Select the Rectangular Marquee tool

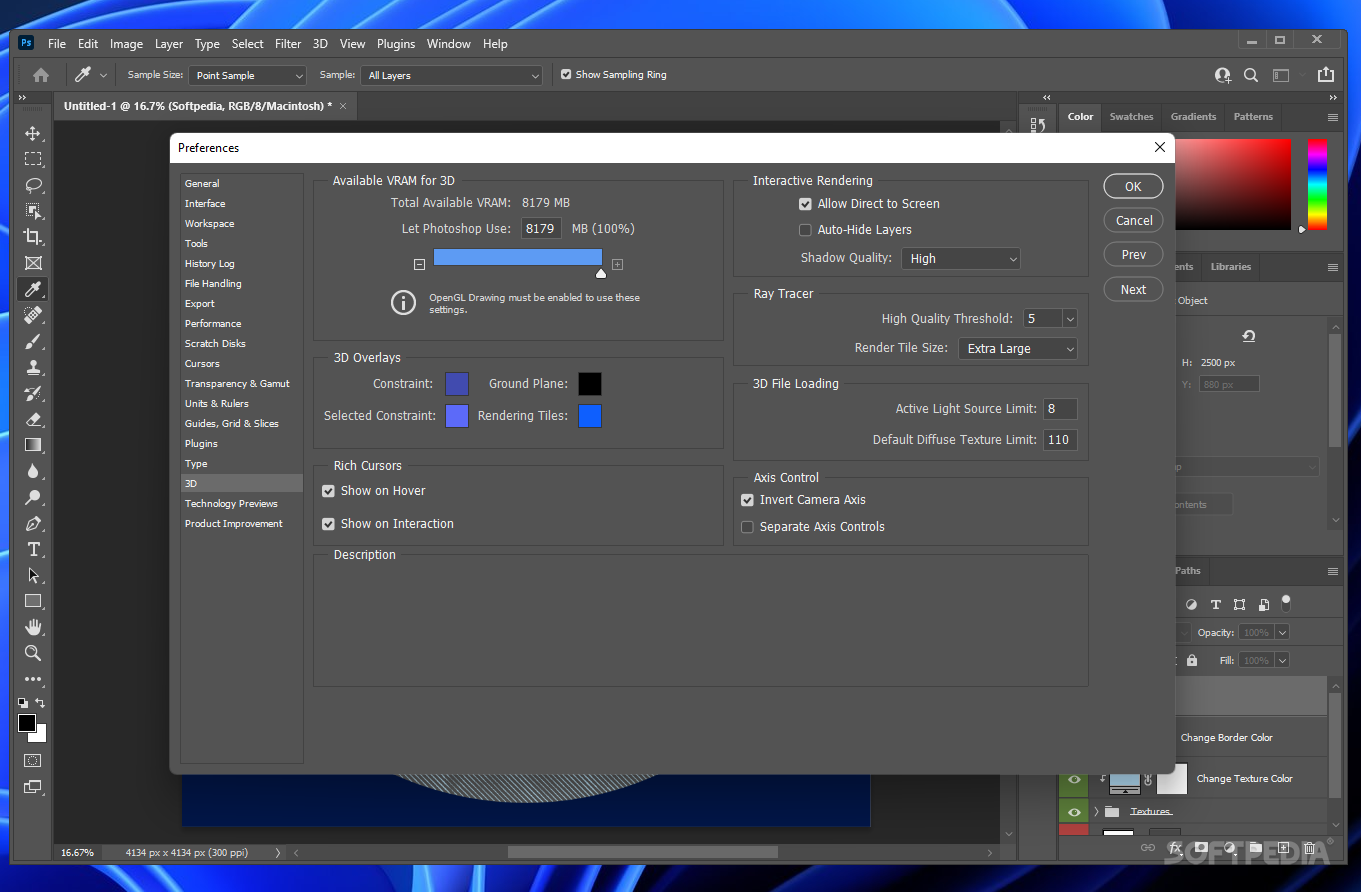33,159
